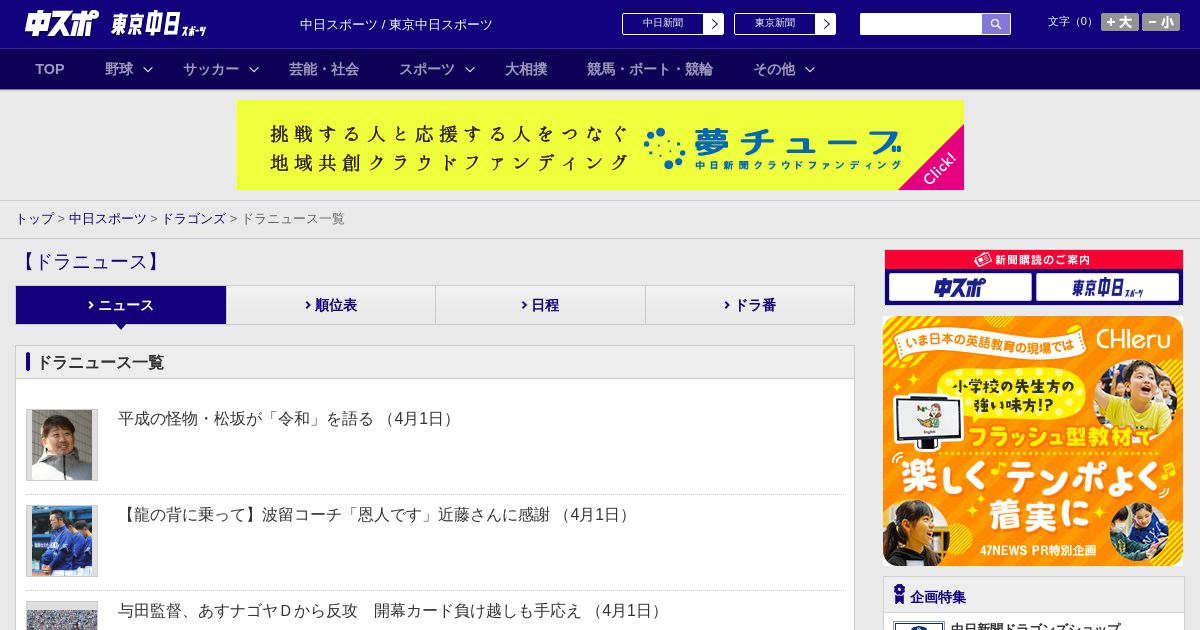Open the CHieru フラッシュ型教材 ad banner
Screen dimensions: 1200x630
pyautogui.click(x=1033, y=441)
